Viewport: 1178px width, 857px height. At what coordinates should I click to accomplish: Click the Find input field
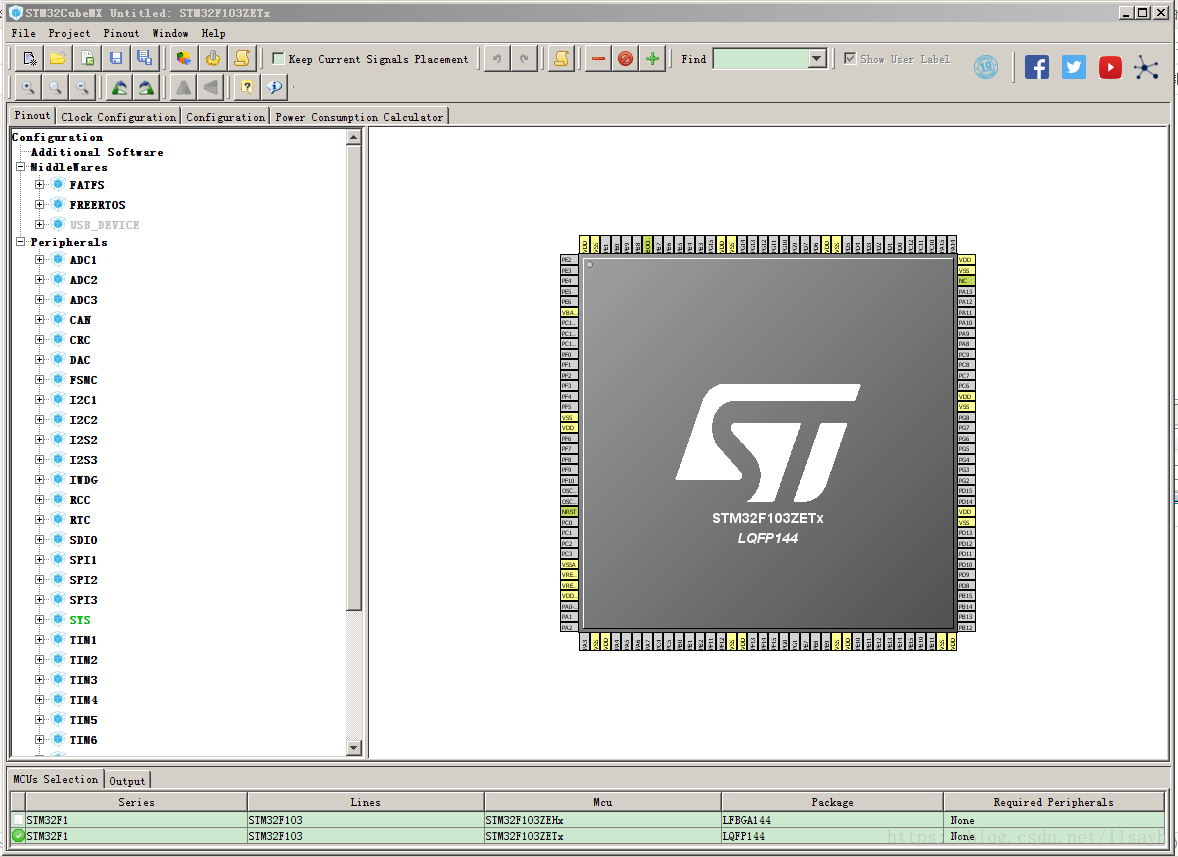[x=760, y=59]
